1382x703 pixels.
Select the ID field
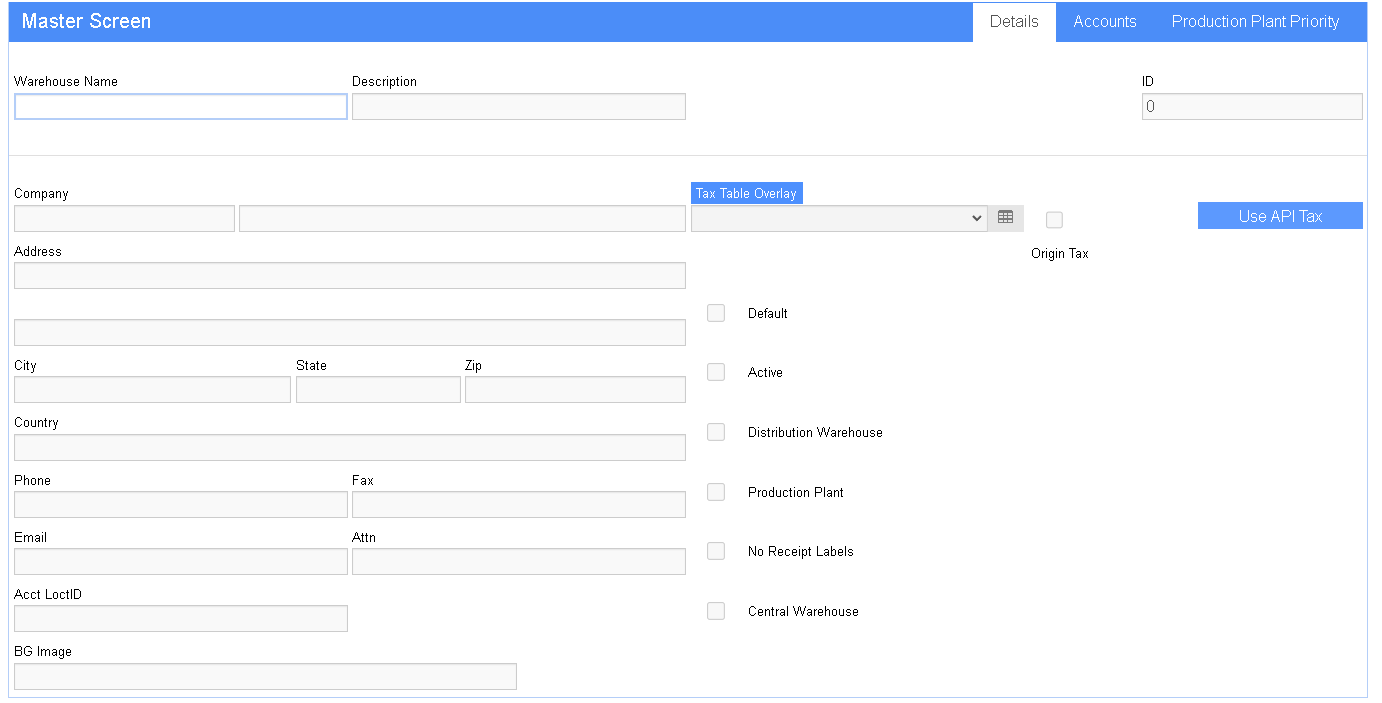click(1252, 107)
